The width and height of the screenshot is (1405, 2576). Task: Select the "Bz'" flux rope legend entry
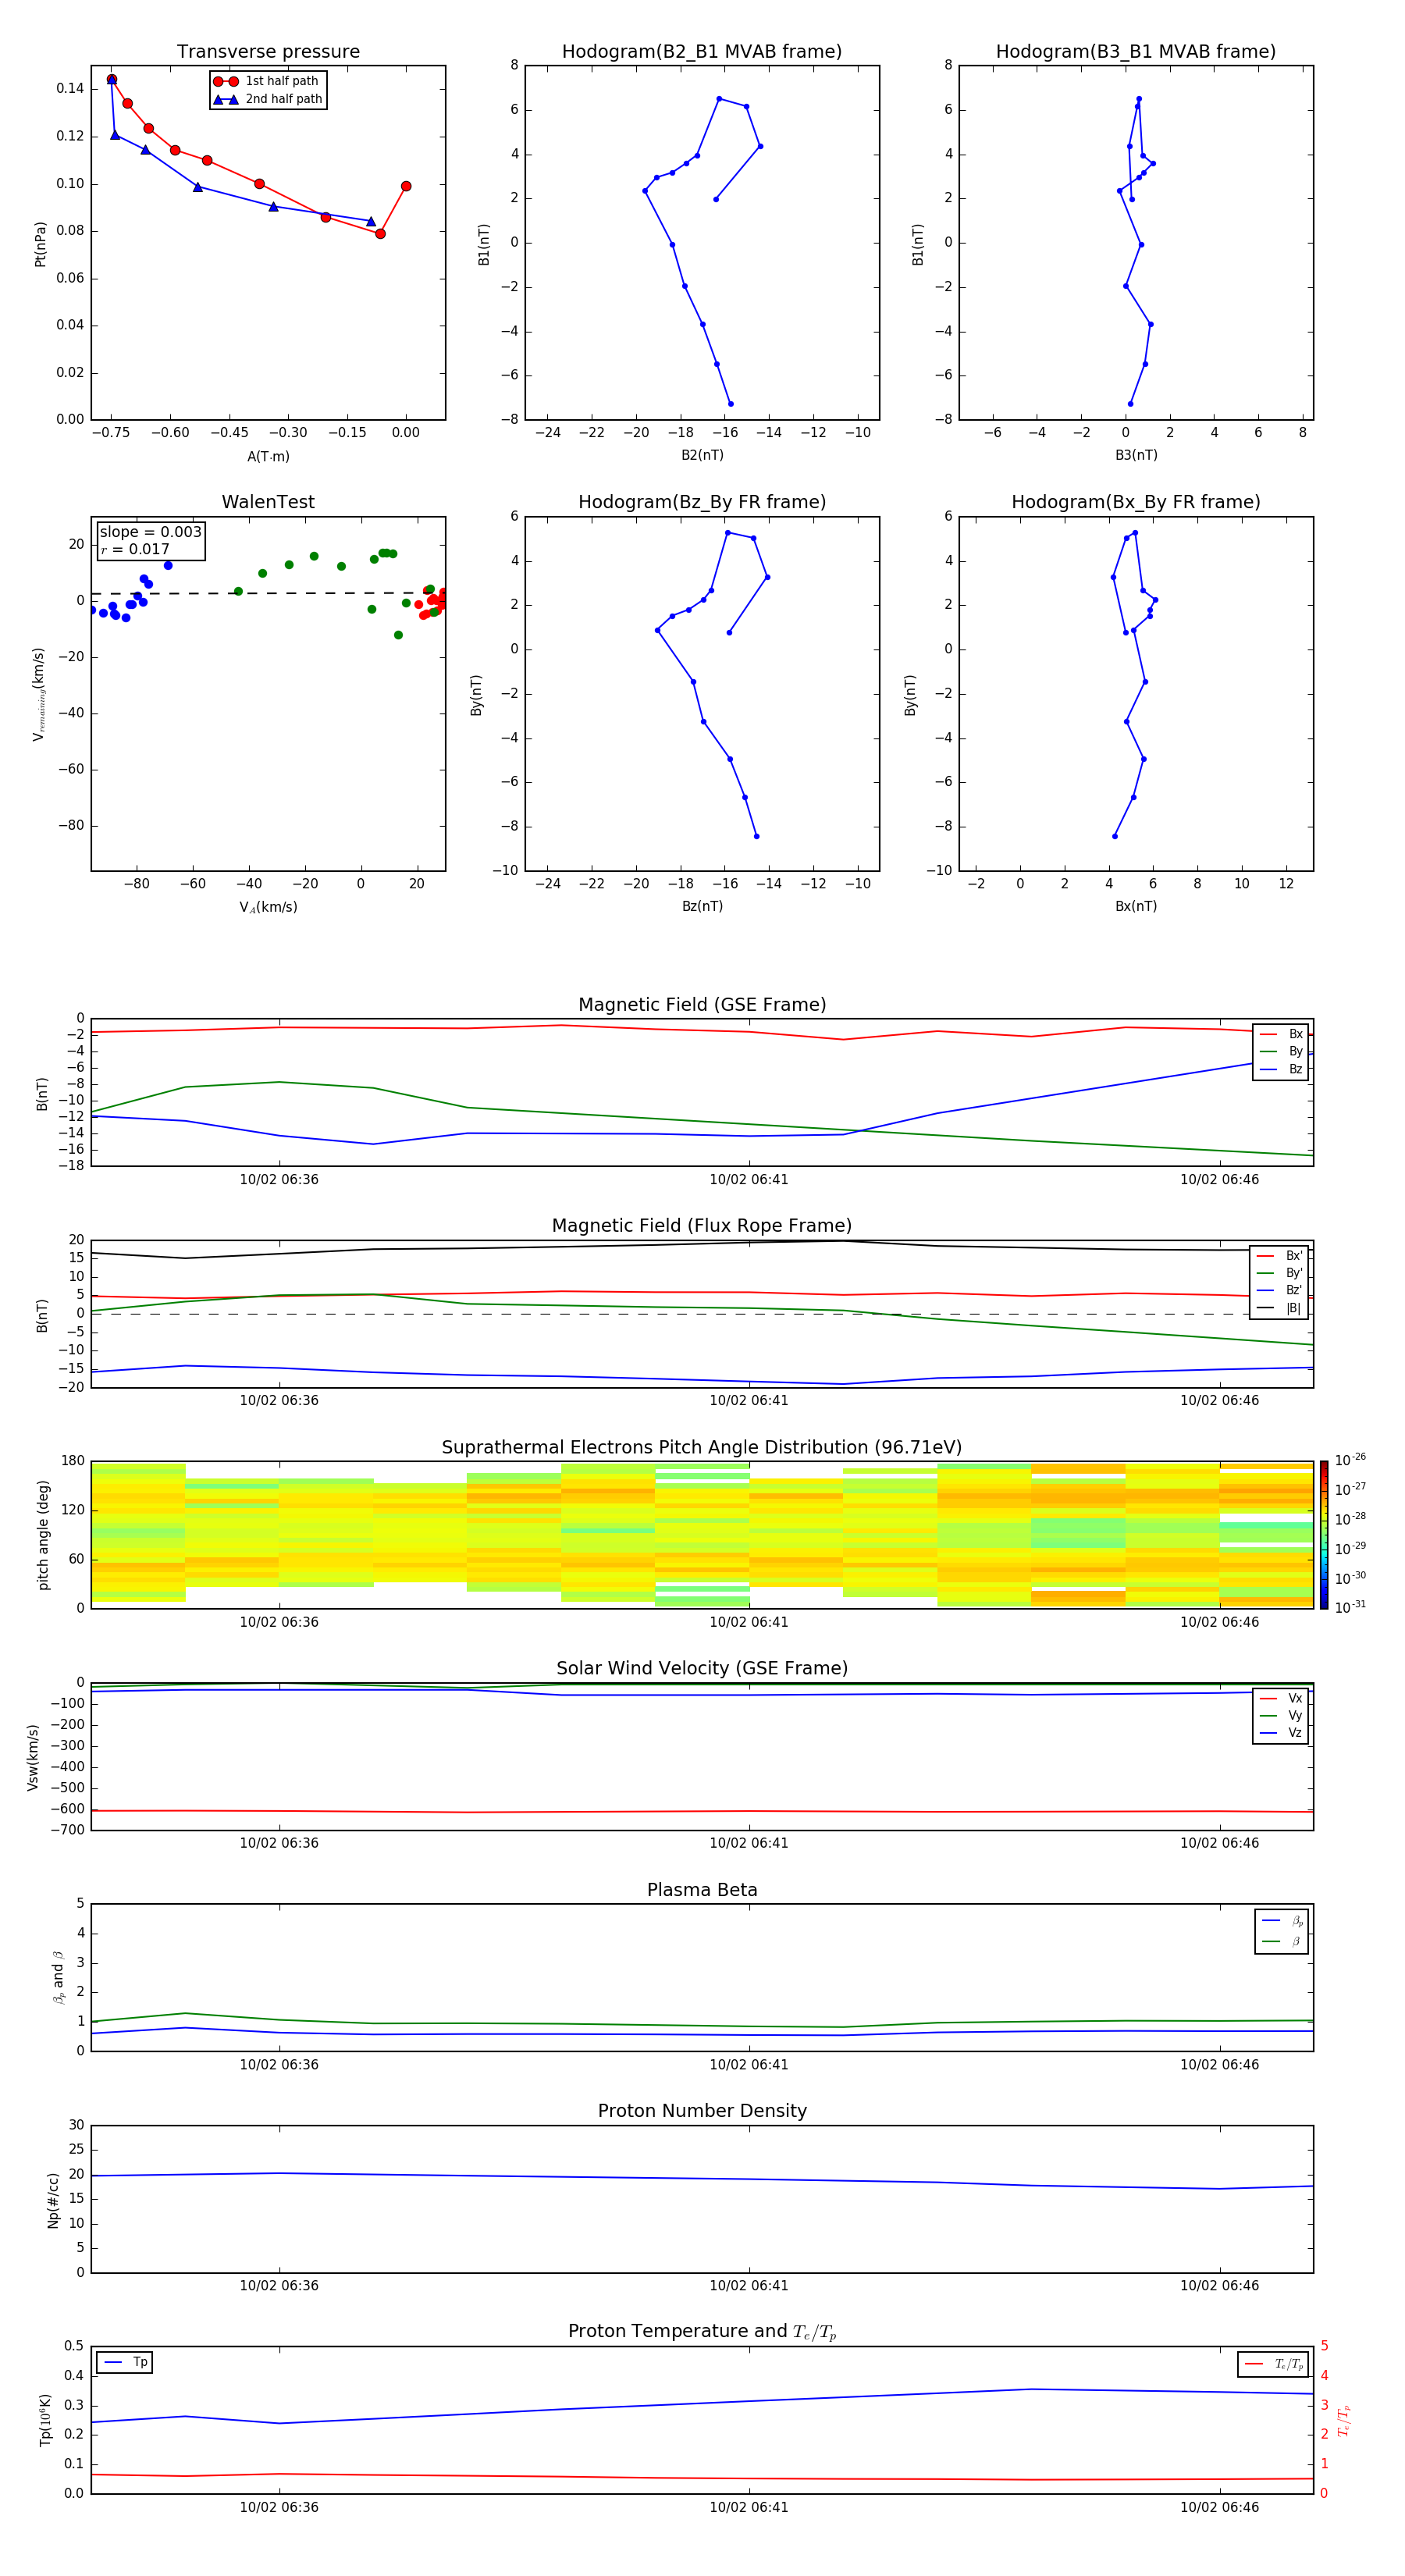click(1279, 1290)
